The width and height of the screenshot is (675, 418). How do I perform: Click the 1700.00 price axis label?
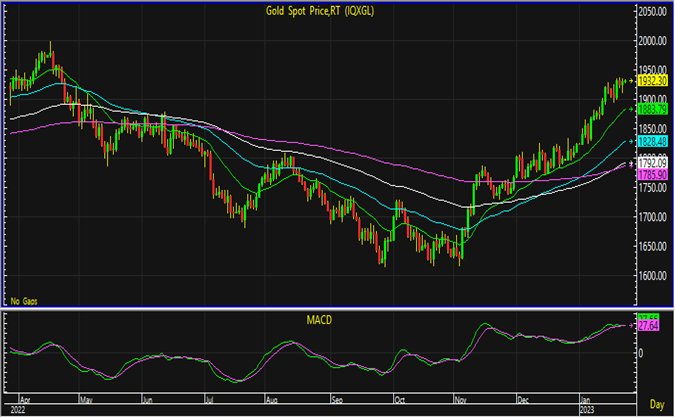coord(652,217)
